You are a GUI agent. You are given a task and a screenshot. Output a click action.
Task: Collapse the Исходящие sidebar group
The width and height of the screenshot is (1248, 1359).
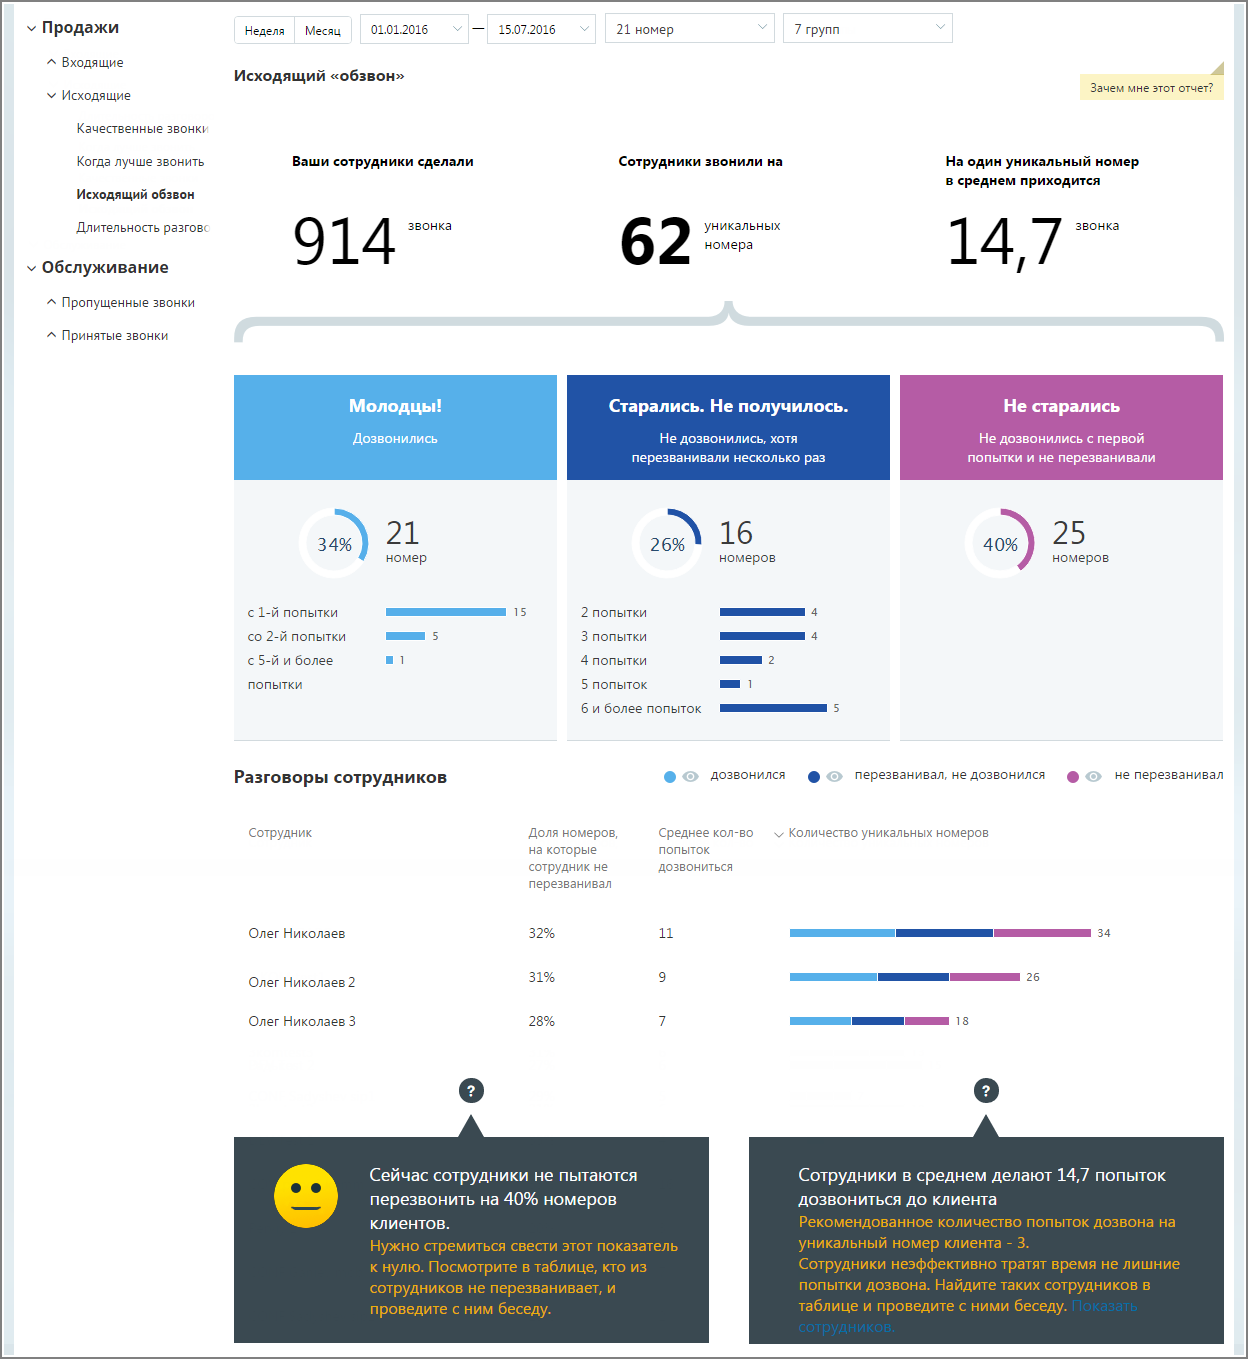(89, 95)
